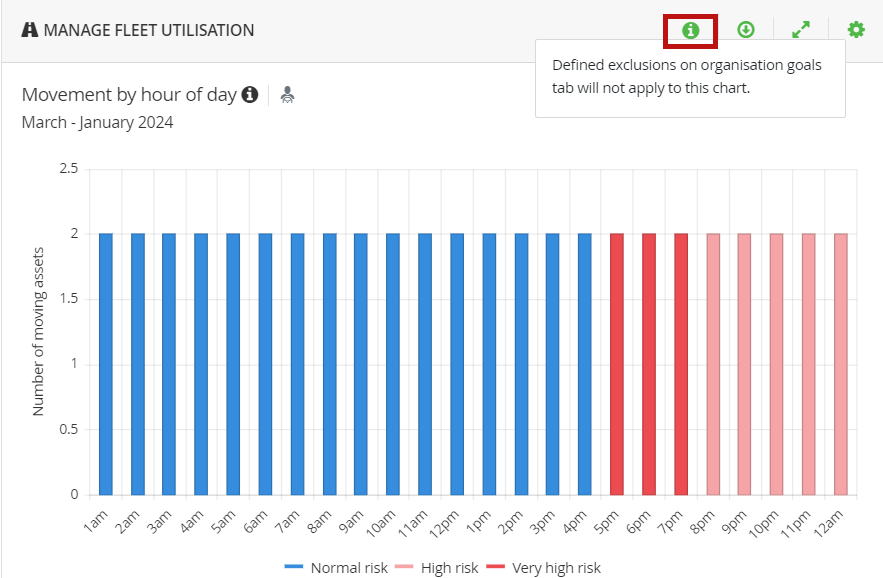Select the 4pm blue bar
The width and height of the screenshot is (883, 578).
click(585, 364)
